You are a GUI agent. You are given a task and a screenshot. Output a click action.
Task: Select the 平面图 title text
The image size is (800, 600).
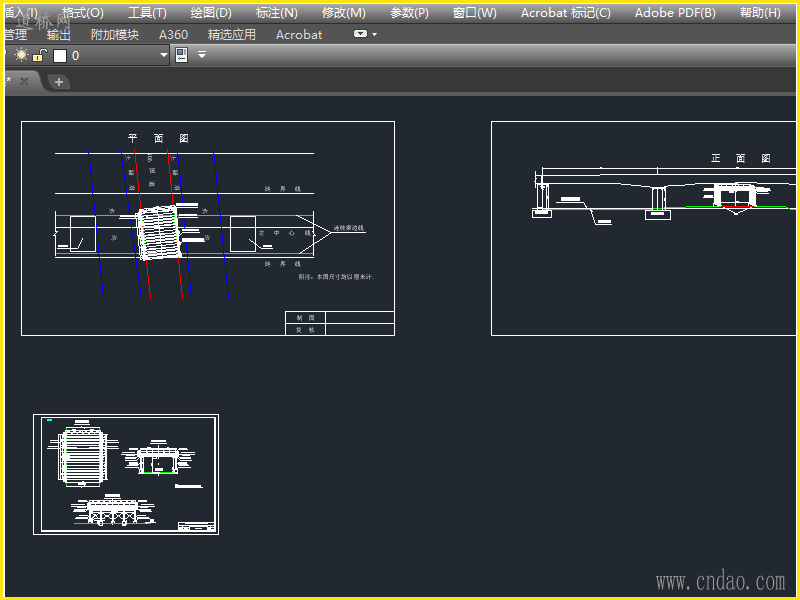pyautogui.click(x=158, y=138)
